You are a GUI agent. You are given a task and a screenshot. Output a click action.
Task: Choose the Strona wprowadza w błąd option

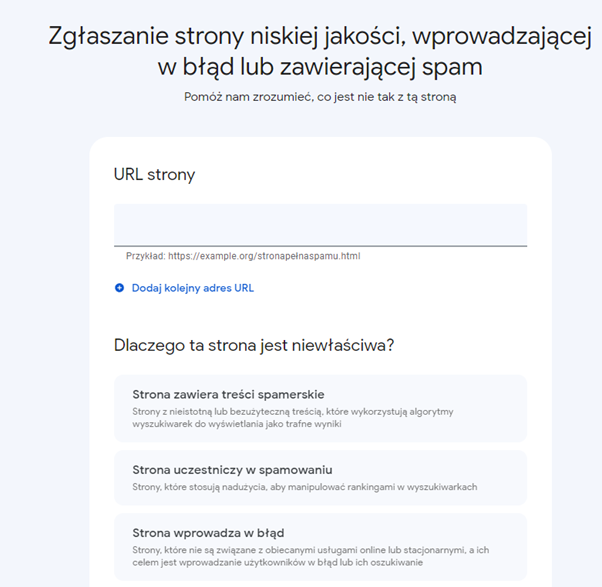(320, 546)
